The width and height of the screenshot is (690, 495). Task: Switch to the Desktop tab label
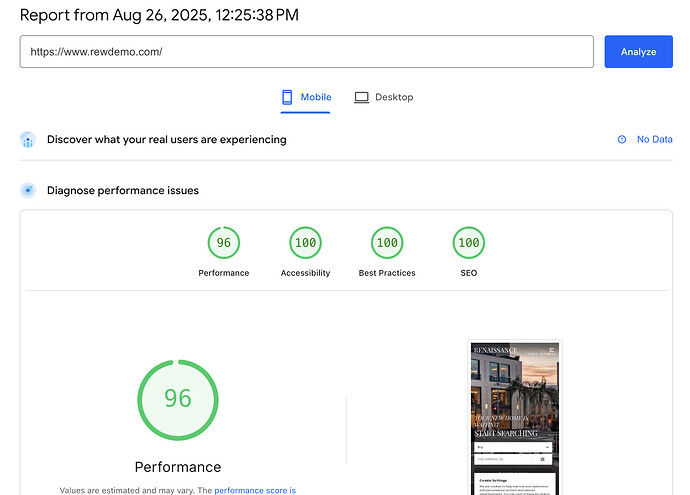[x=394, y=97]
